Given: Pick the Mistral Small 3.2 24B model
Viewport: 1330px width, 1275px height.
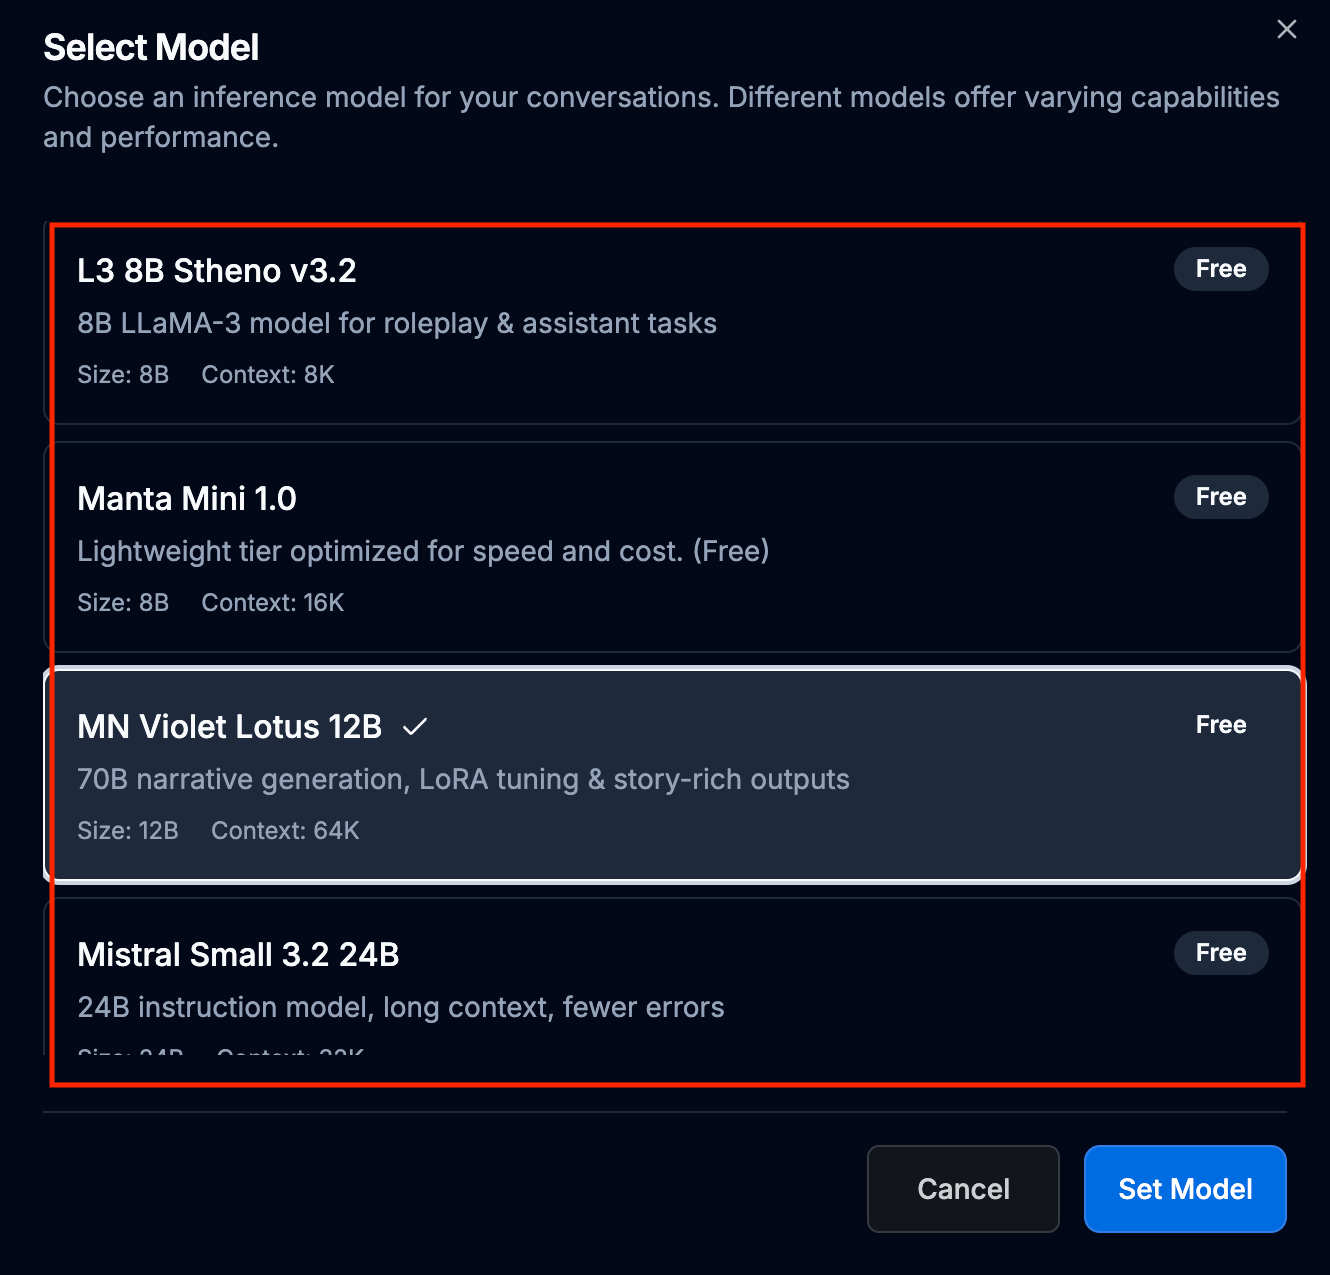Looking at the screenshot, I should [238, 955].
